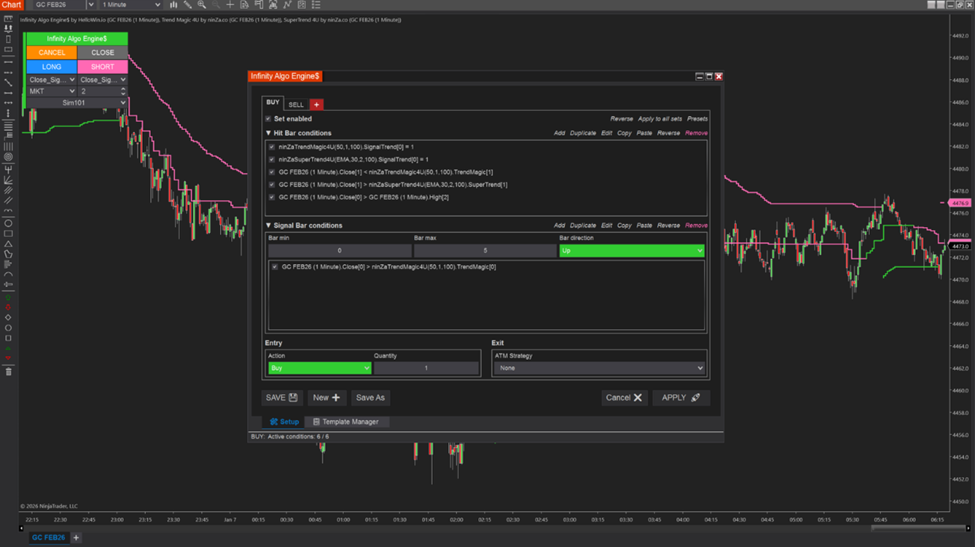Open the left Close_Sig dropdown
The image size is (975, 547).
pos(52,80)
